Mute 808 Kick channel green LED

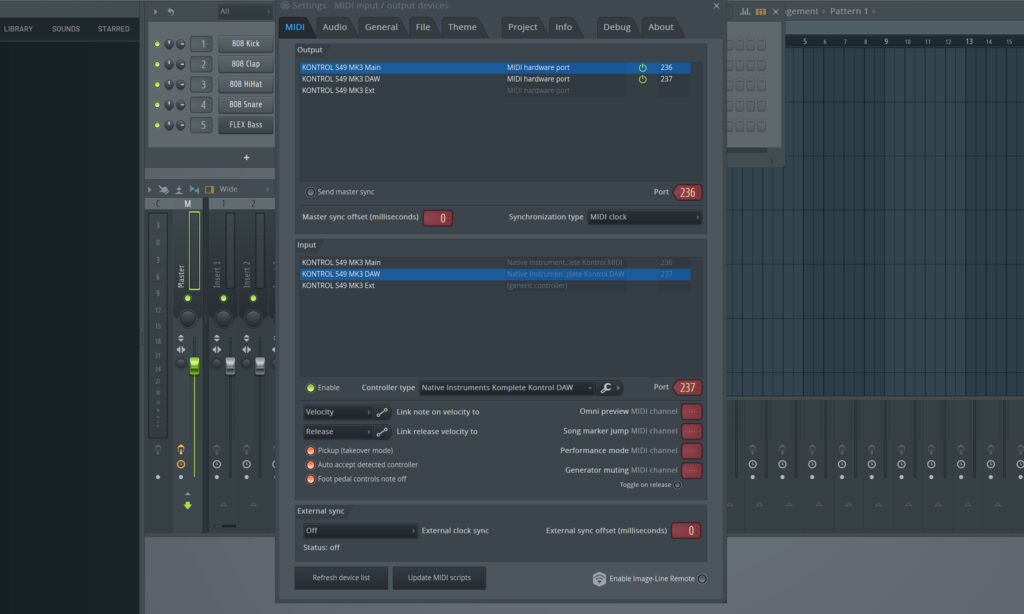point(157,44)
